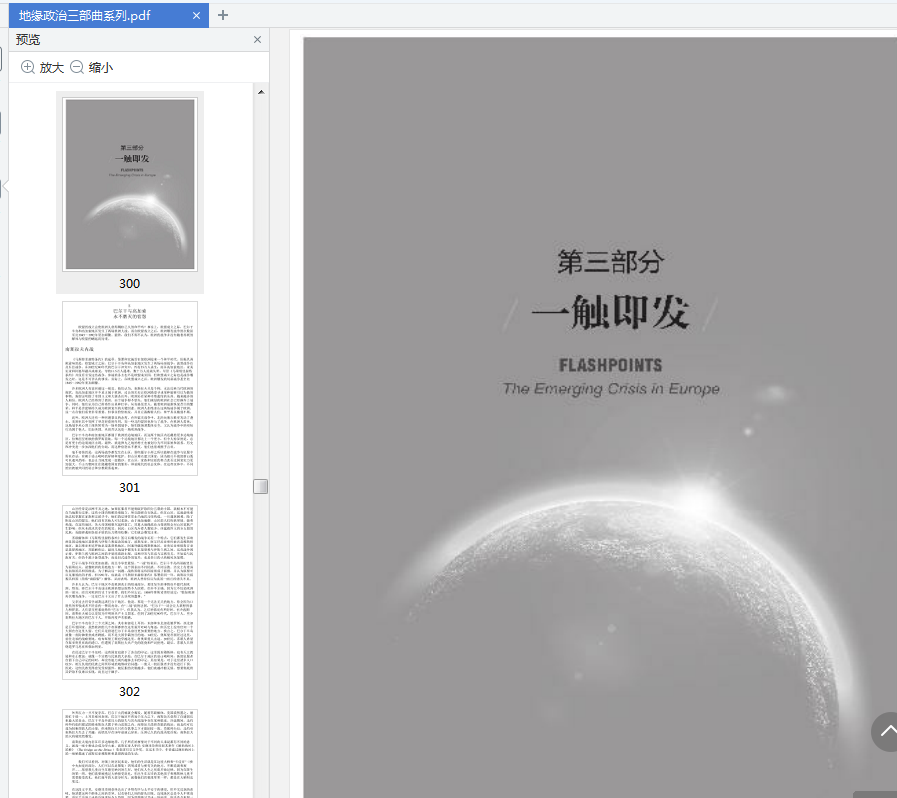The width and height of the screenshot is (897, 798).
Task: Open the partially visible thumbnail below 302
Action: 130,753
